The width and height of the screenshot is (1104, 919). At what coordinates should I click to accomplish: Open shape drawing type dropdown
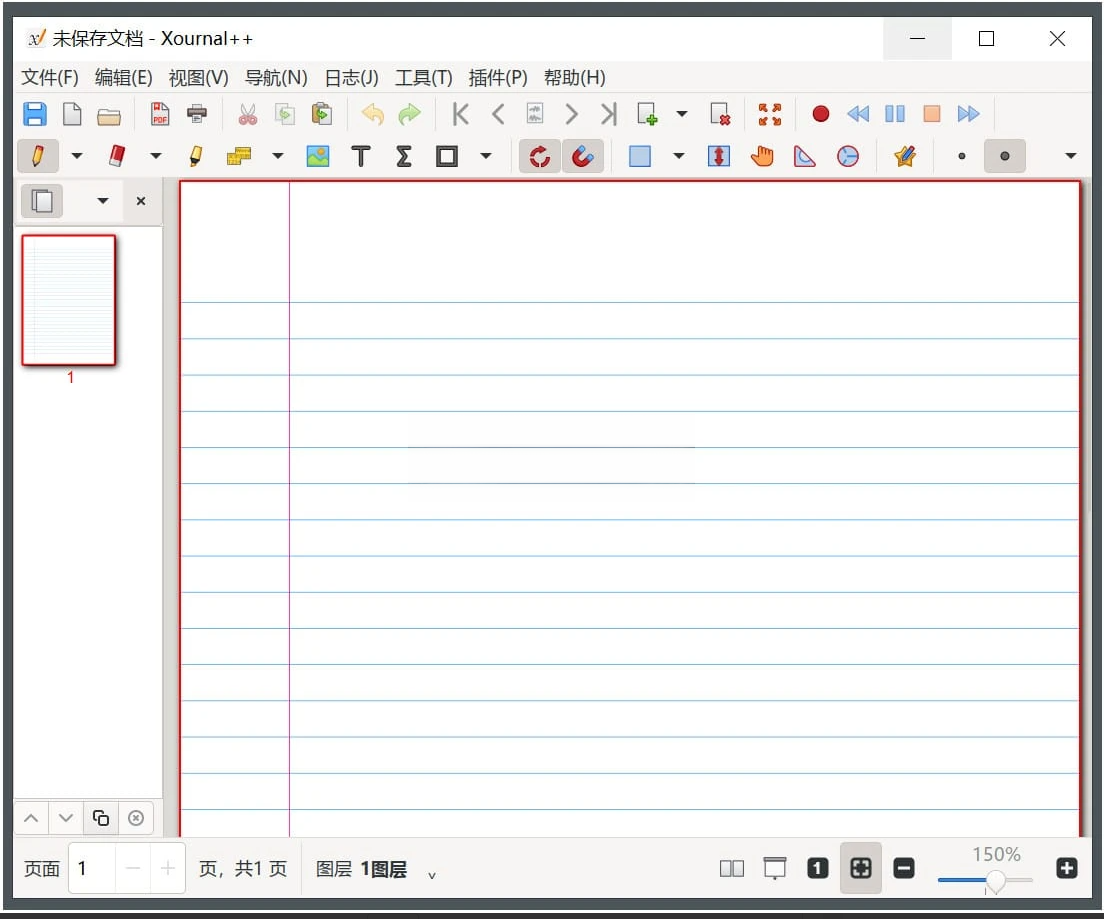point(486,156)
